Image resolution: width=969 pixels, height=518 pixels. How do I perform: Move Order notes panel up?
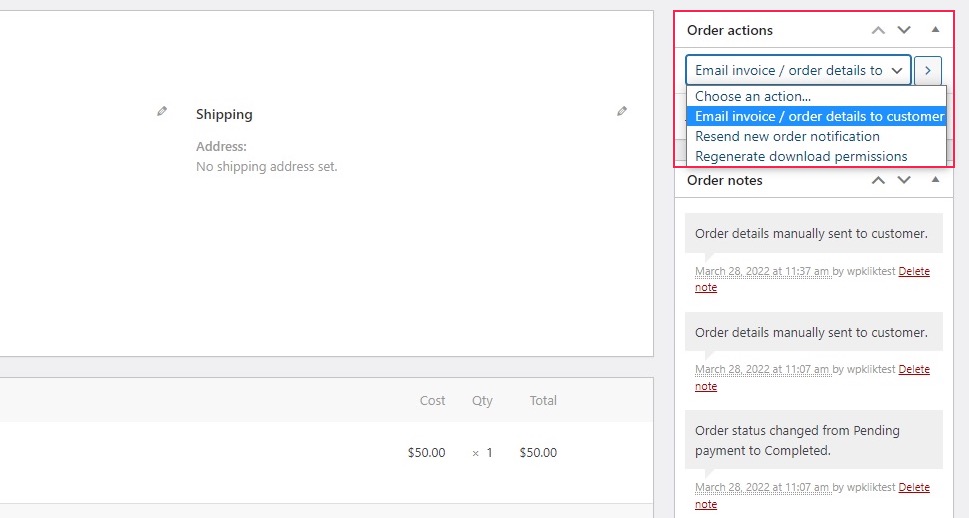tap(878, 180)
